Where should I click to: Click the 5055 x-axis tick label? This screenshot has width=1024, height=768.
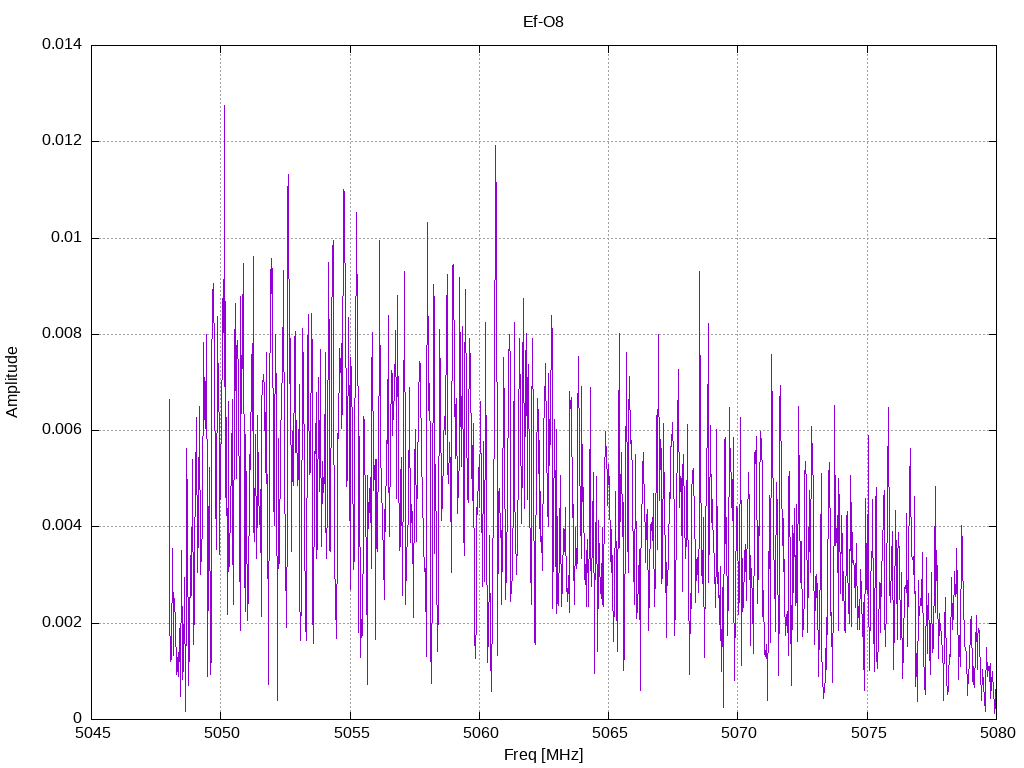(351, 733)
